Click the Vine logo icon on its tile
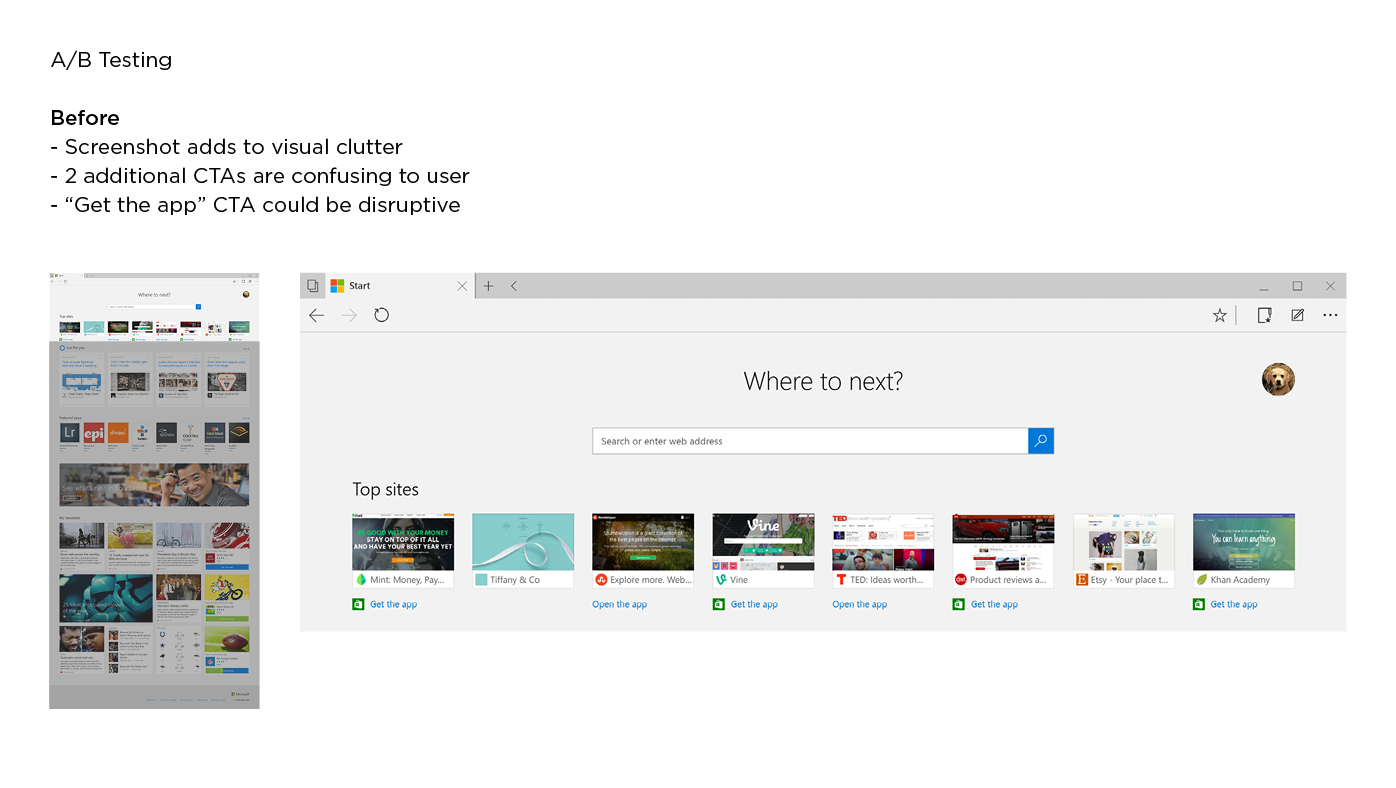 pos(719,578)
